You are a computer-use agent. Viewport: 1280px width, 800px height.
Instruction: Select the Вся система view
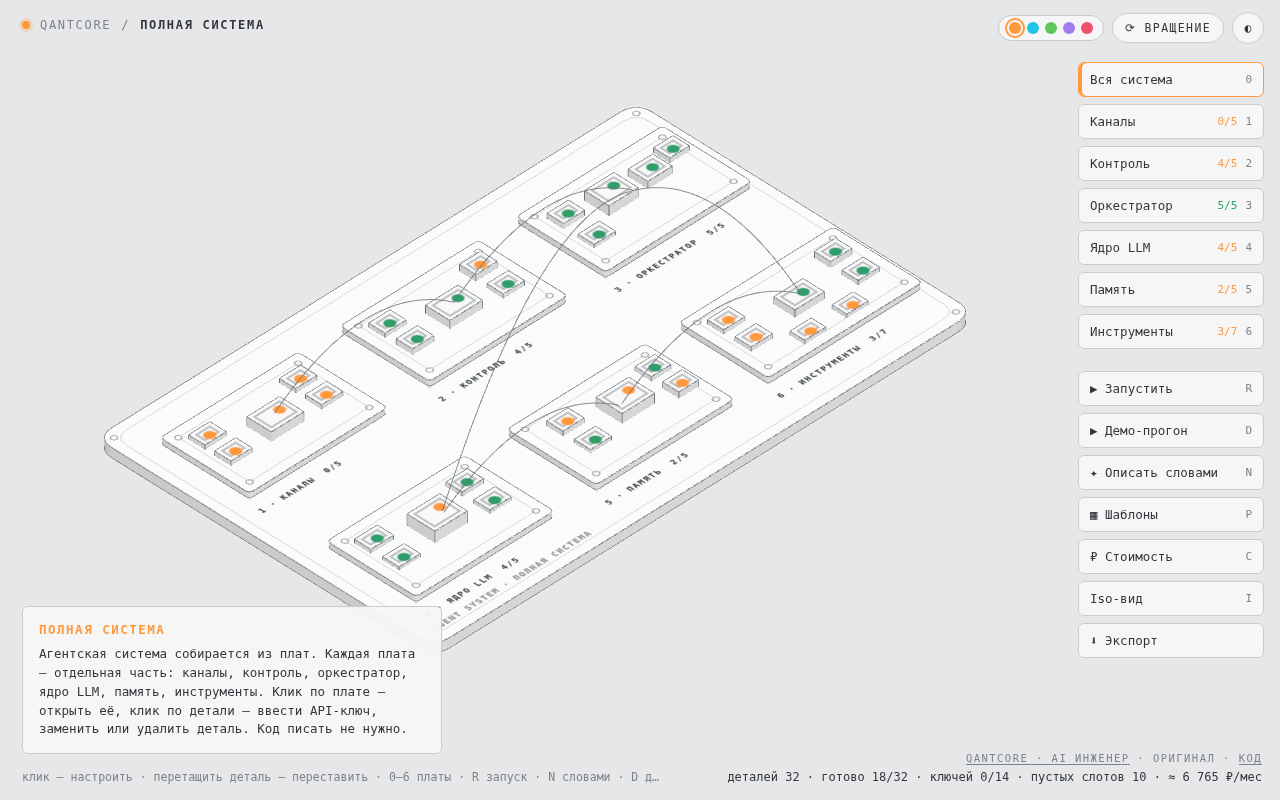click(x=1170, y=80)
